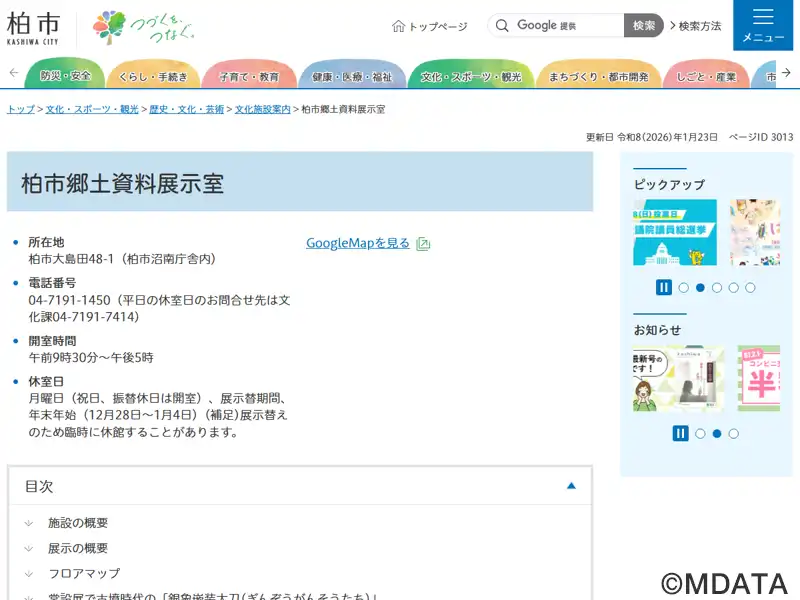Pause the お知らせ carousel
Screen dimensions: 800x600
[x=680, y=434]
